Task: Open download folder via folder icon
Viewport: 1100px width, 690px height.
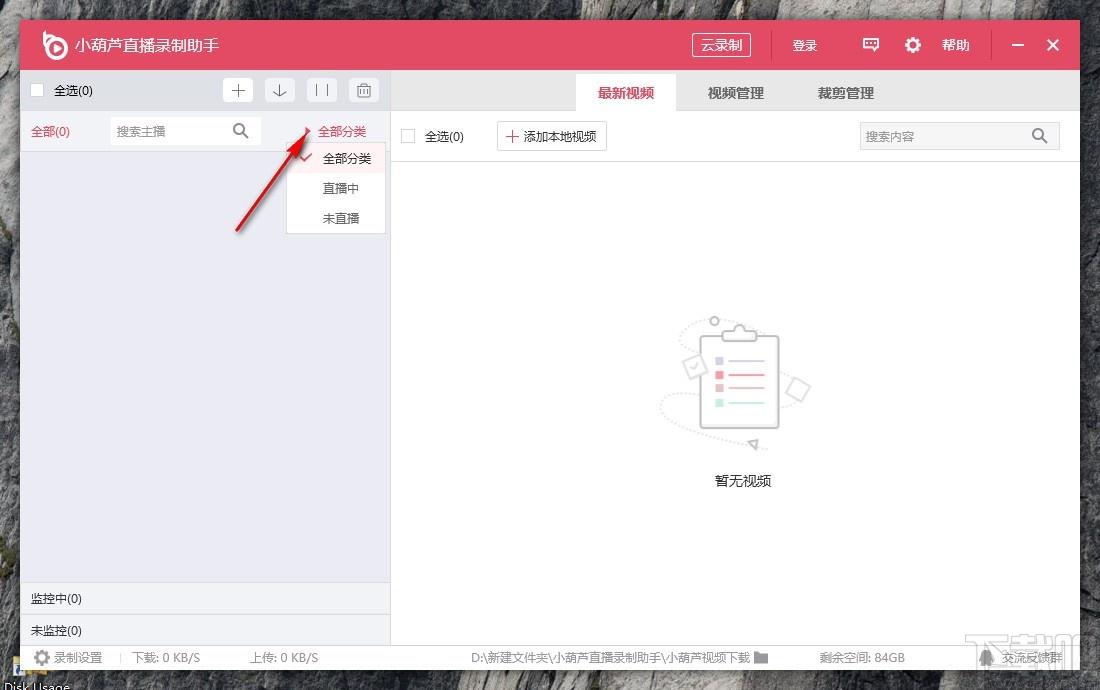Action: [761, 658]
